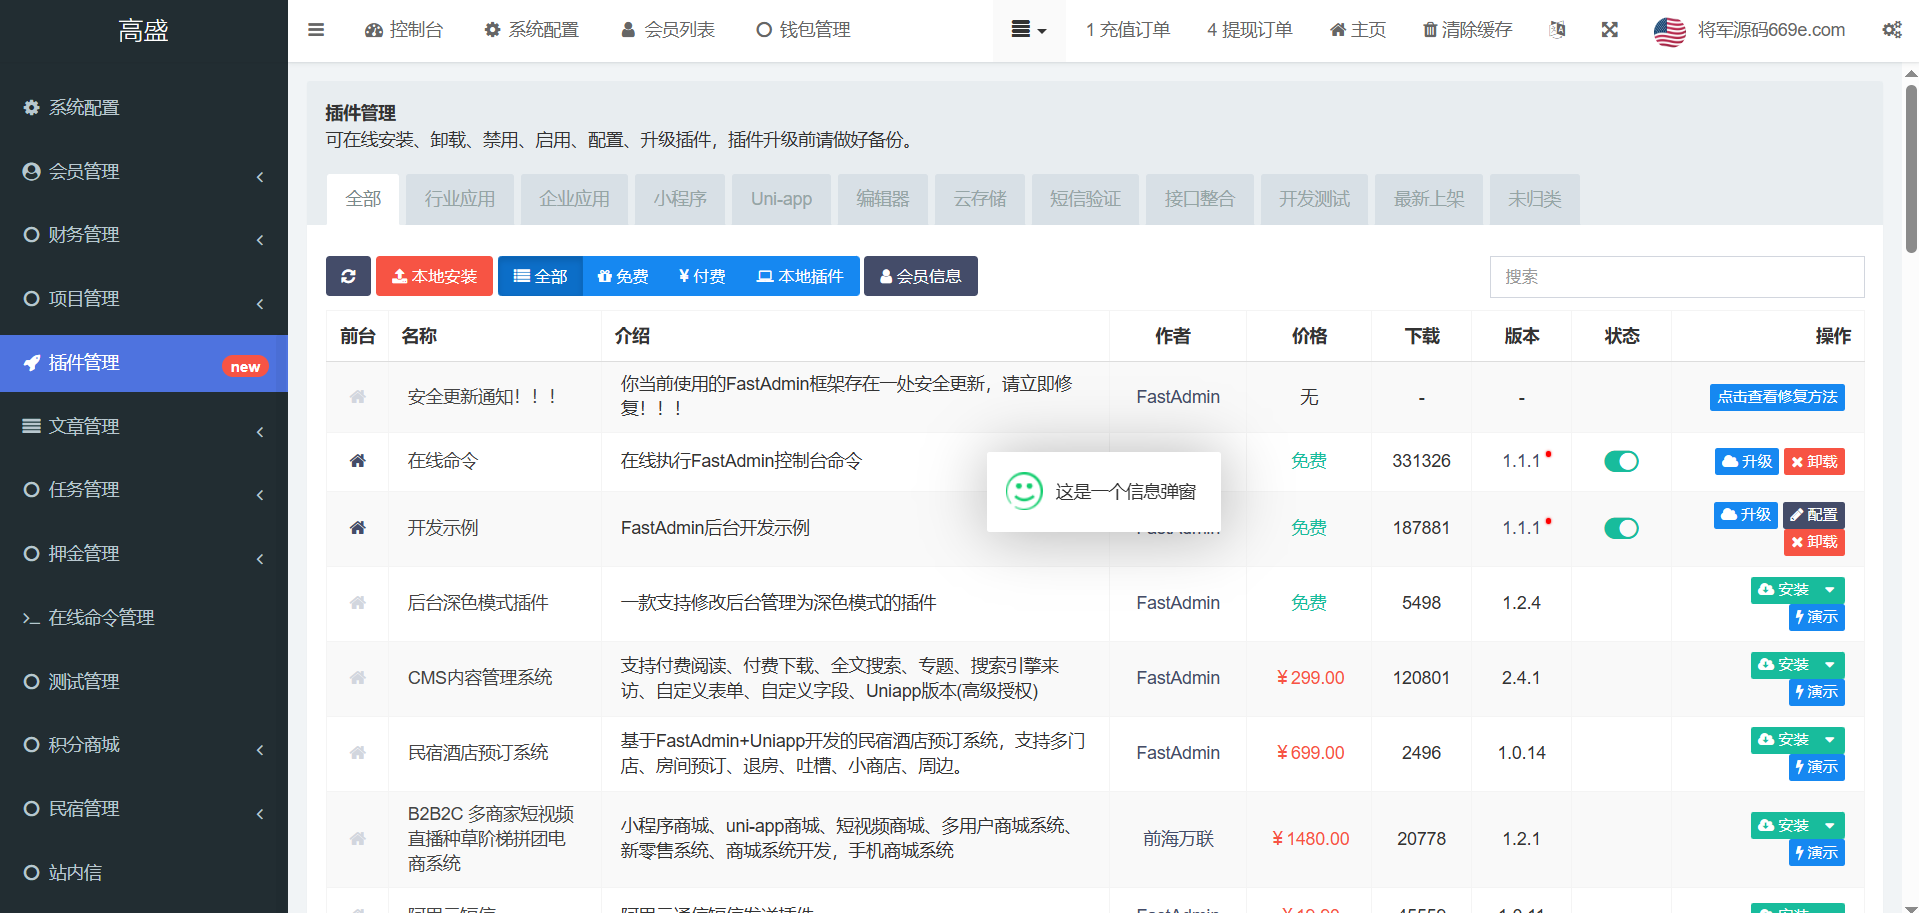
Task: Click the refresh plugin list icon button
Action: [348, 276]
